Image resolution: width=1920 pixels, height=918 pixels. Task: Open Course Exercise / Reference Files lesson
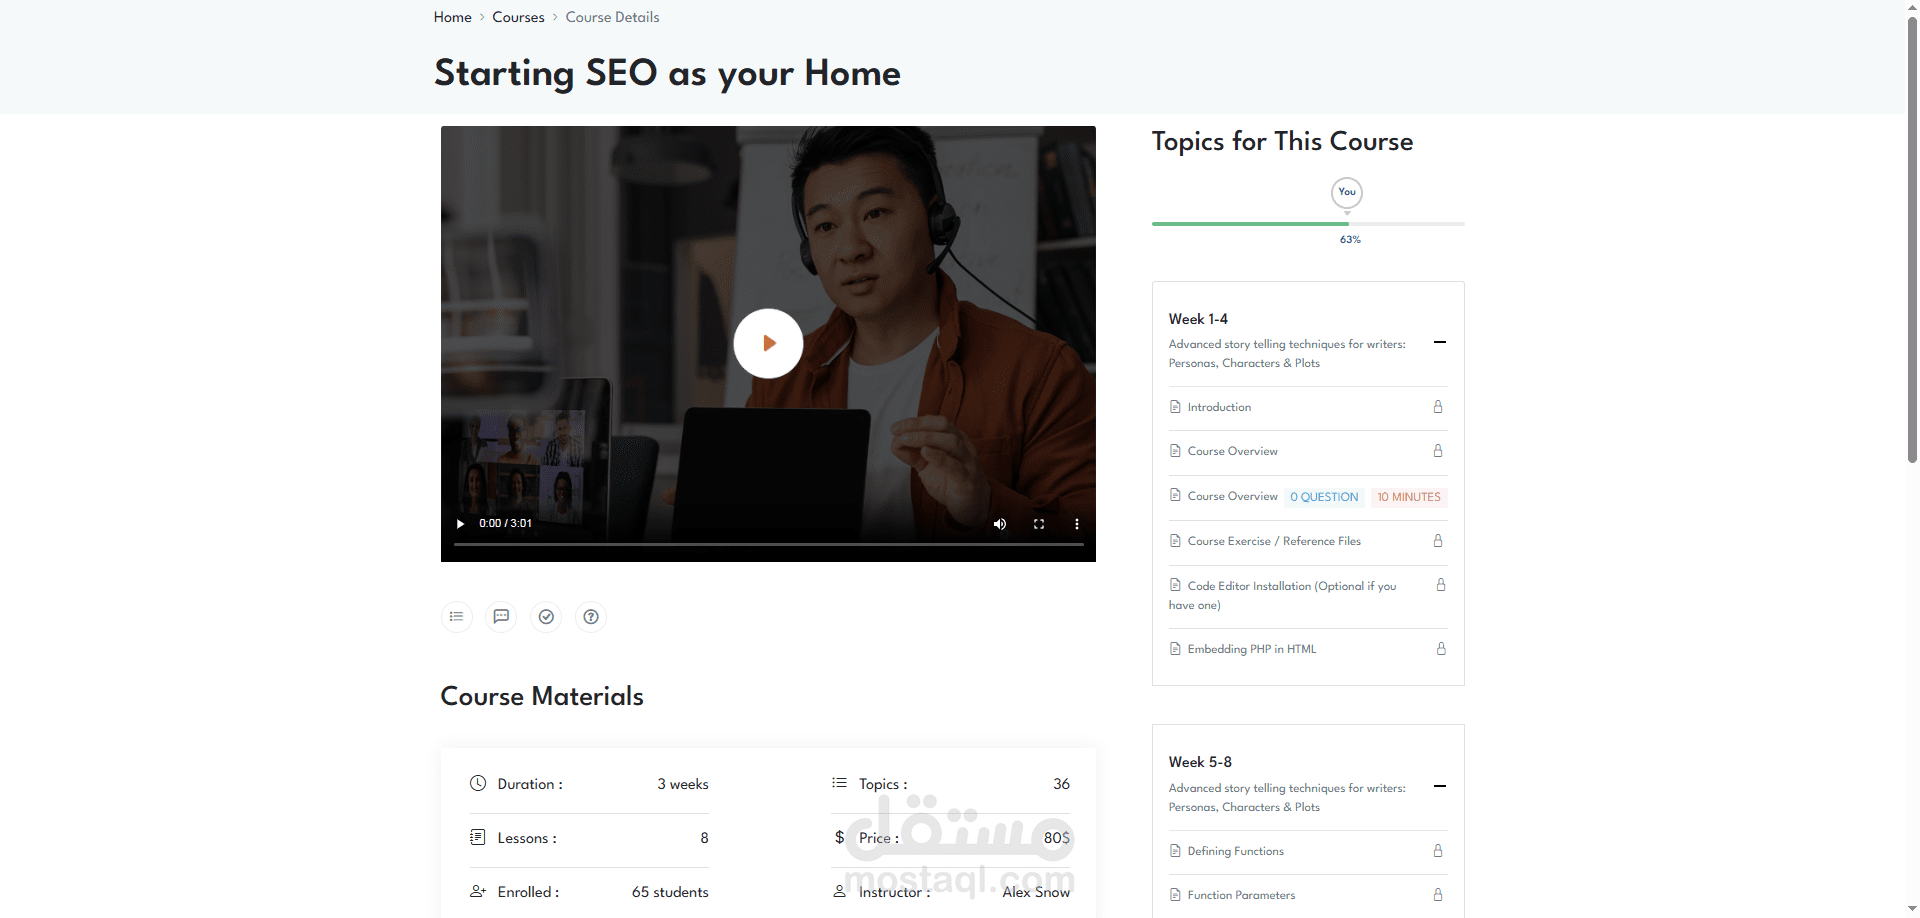[x=1274, y=541]
